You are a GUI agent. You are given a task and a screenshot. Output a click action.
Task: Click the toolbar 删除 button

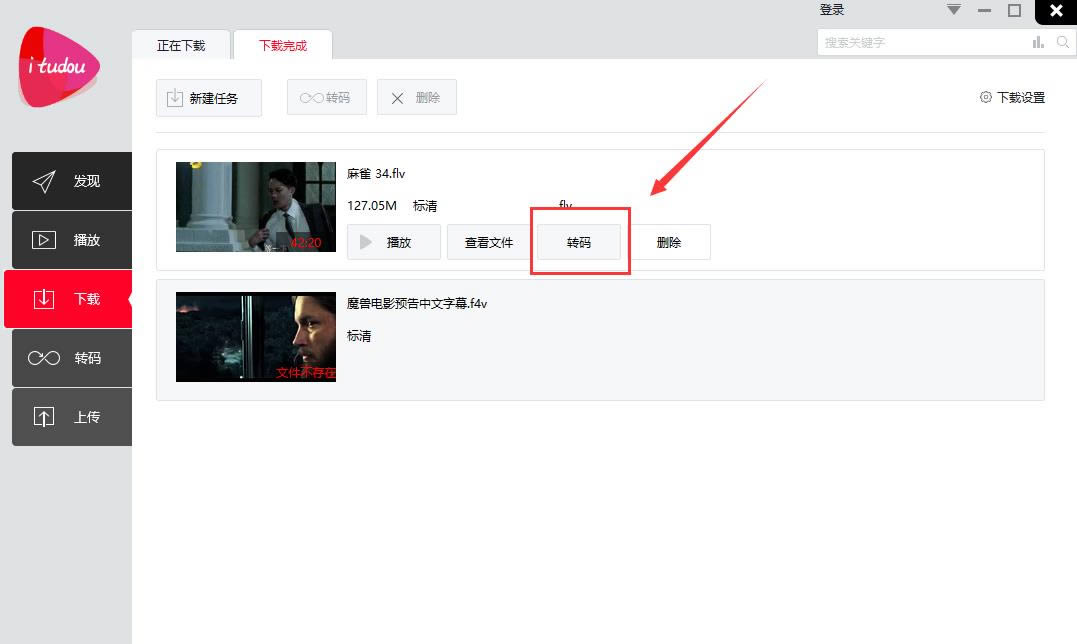(x=417, y=97)
